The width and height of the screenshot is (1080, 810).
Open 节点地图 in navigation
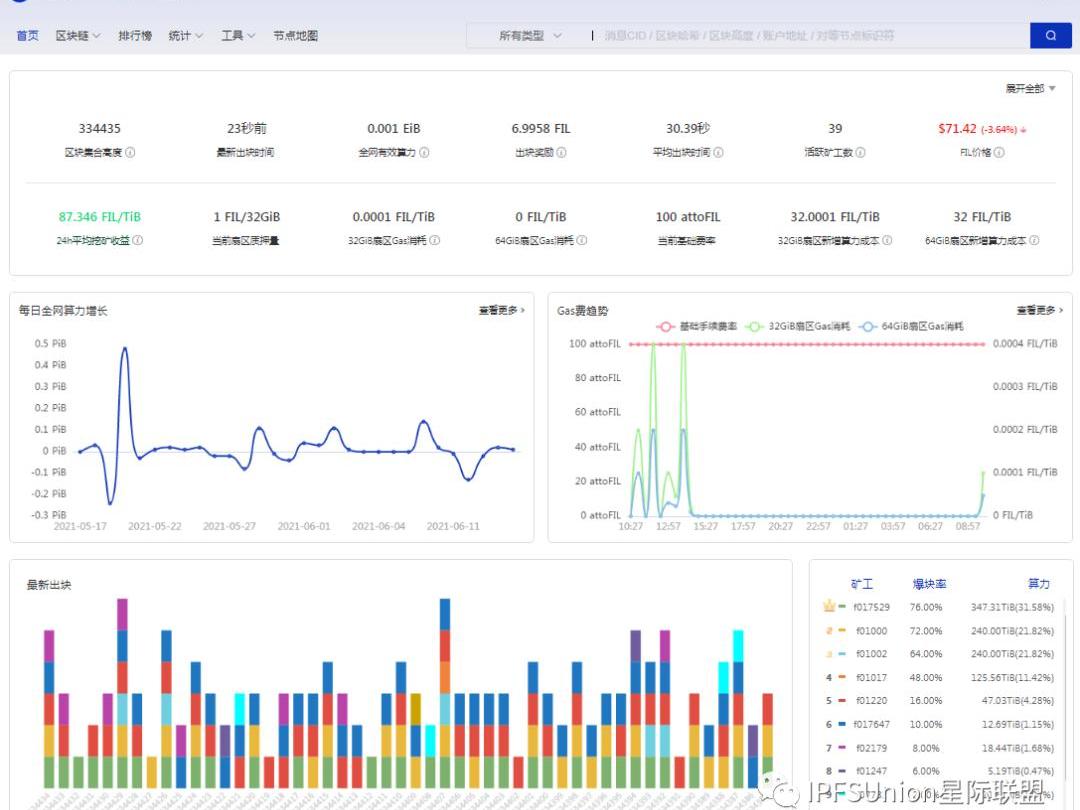(x=295, y=36)
